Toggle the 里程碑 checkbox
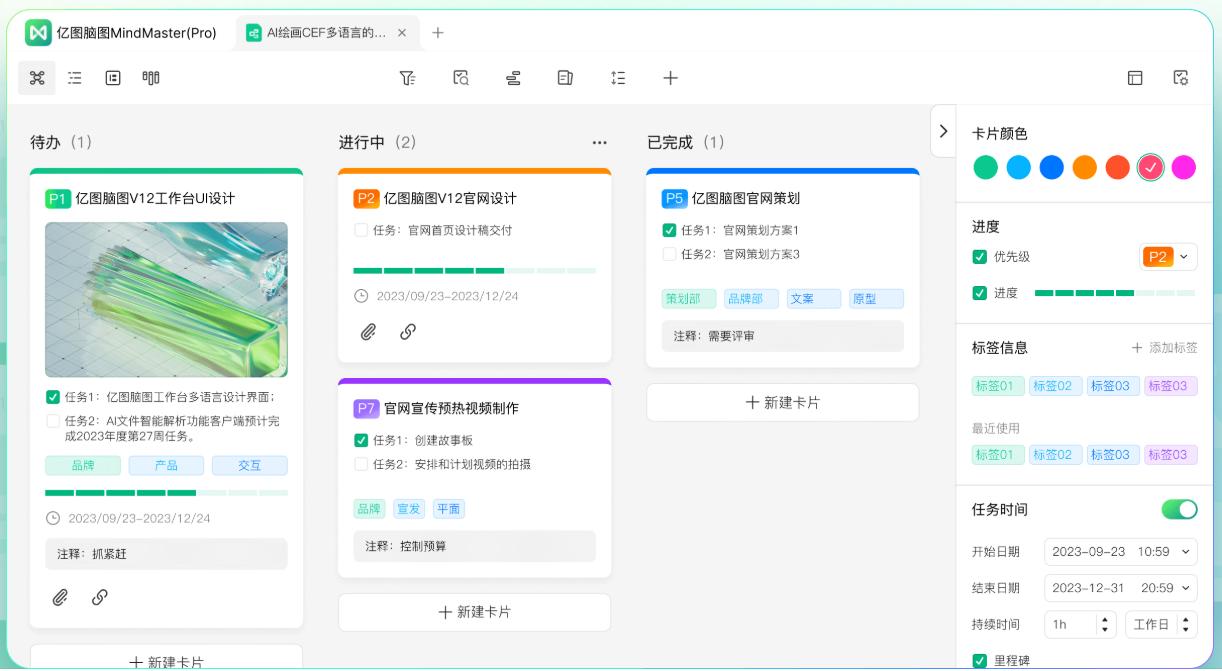This screenshot has width=1222, height=671. click(x=979, y=661)
